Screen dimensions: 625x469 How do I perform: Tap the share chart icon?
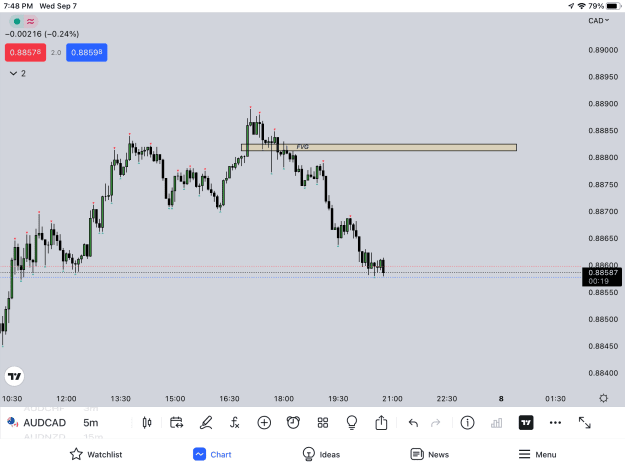pyautogui.click(x=381, y=422)
